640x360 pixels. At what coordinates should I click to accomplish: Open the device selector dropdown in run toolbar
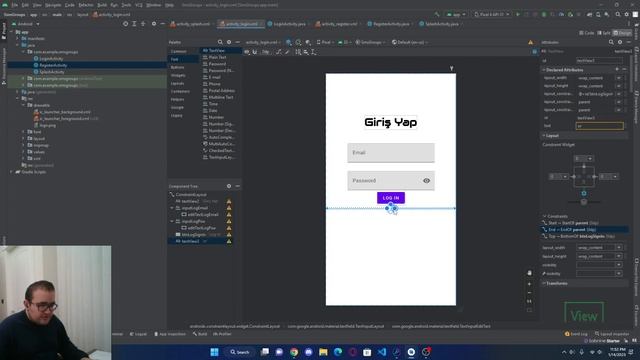(x=492, y=14)
